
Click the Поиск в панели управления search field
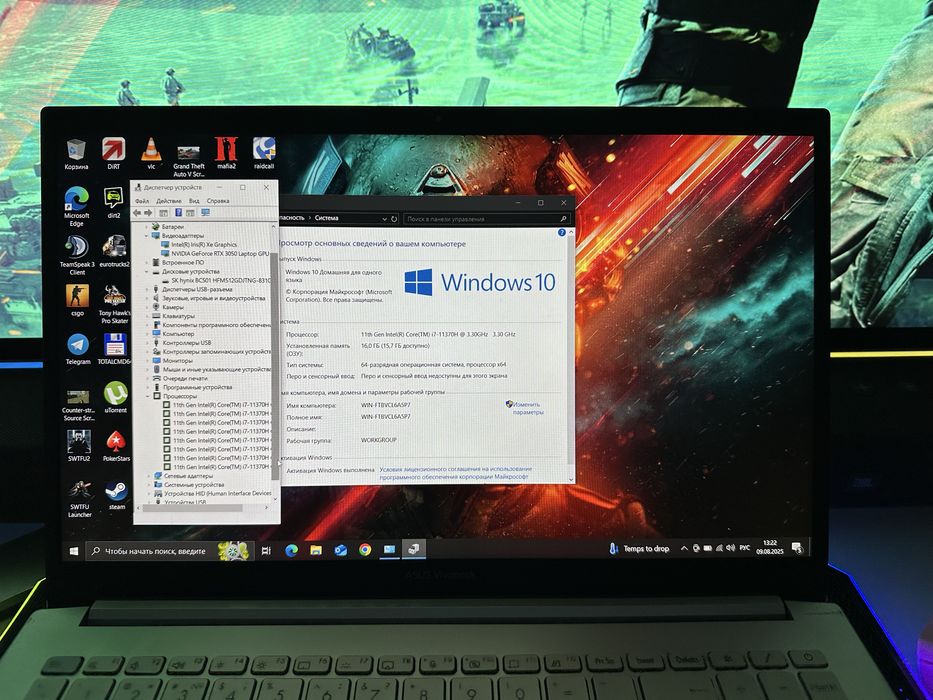point(487,219)
